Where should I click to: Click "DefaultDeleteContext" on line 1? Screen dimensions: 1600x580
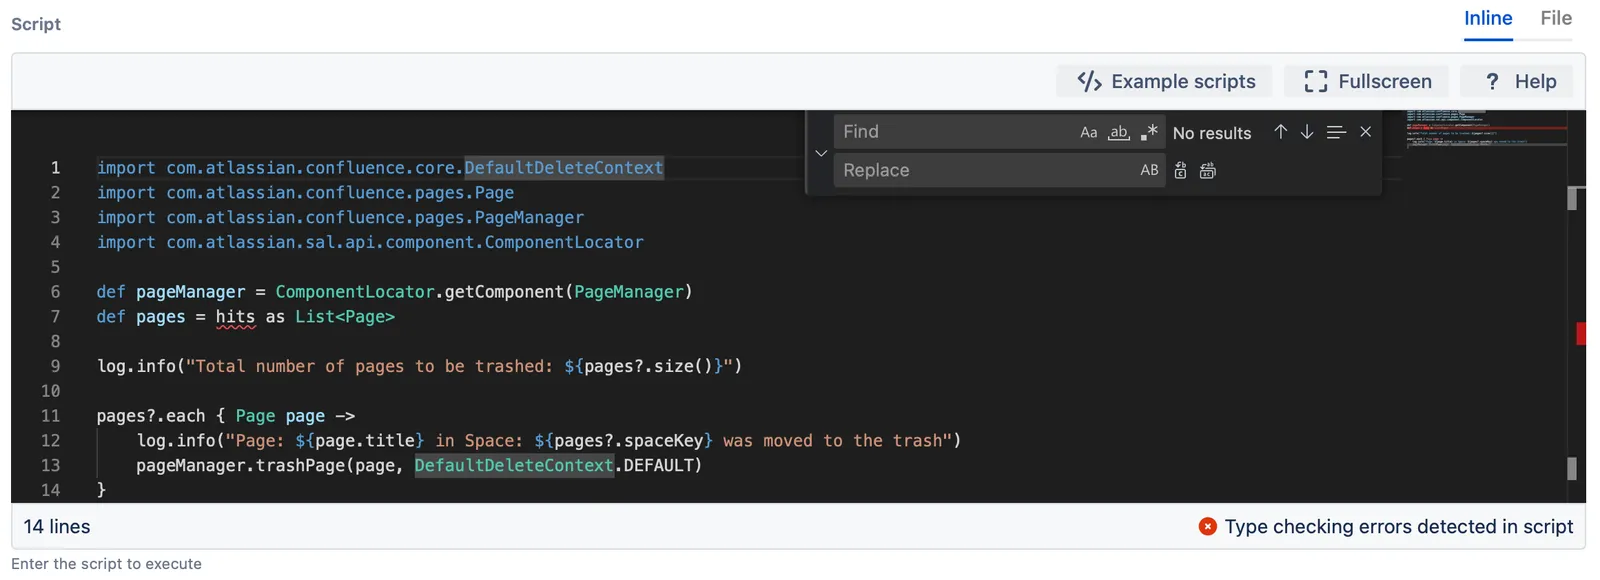(564, 168)
